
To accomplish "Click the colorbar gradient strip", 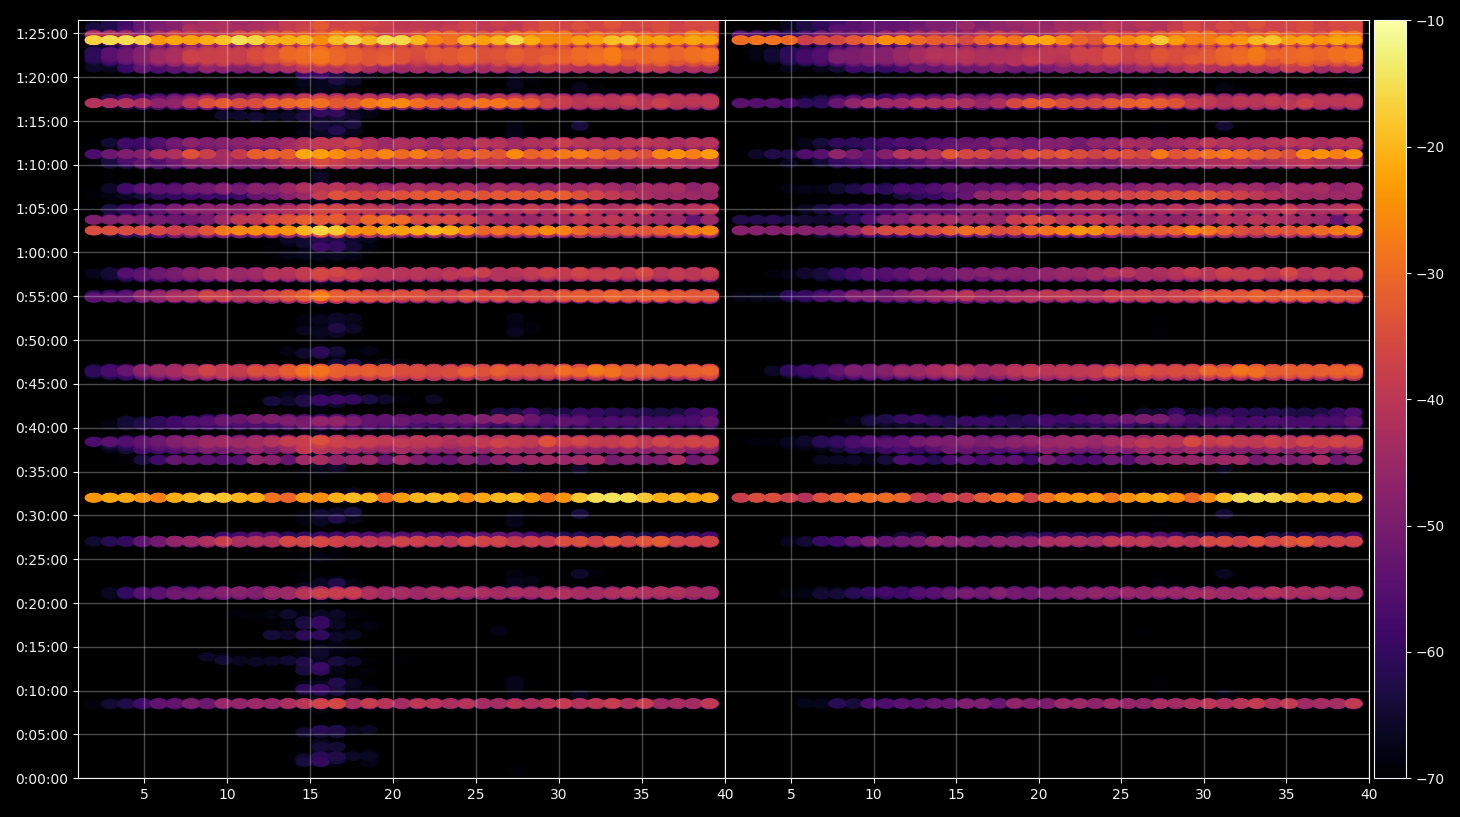I will click(1390, 399).
